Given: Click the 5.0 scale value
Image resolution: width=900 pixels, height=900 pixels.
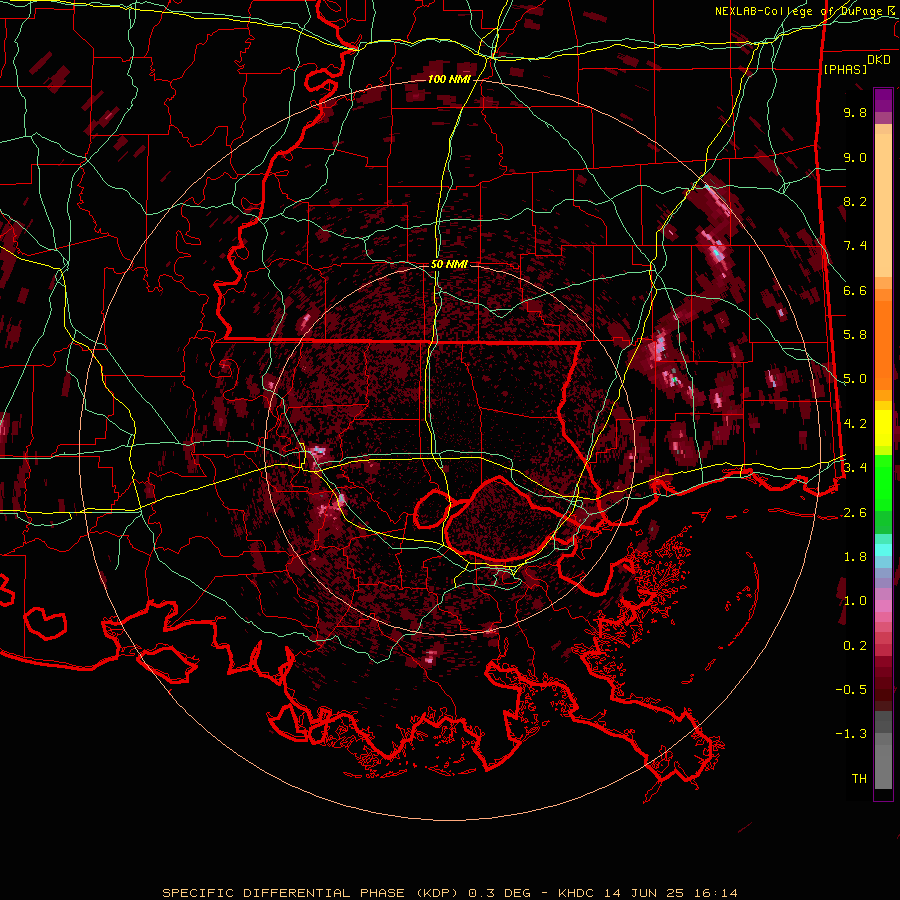Looking at the screenshot, I should pos(855,379).
